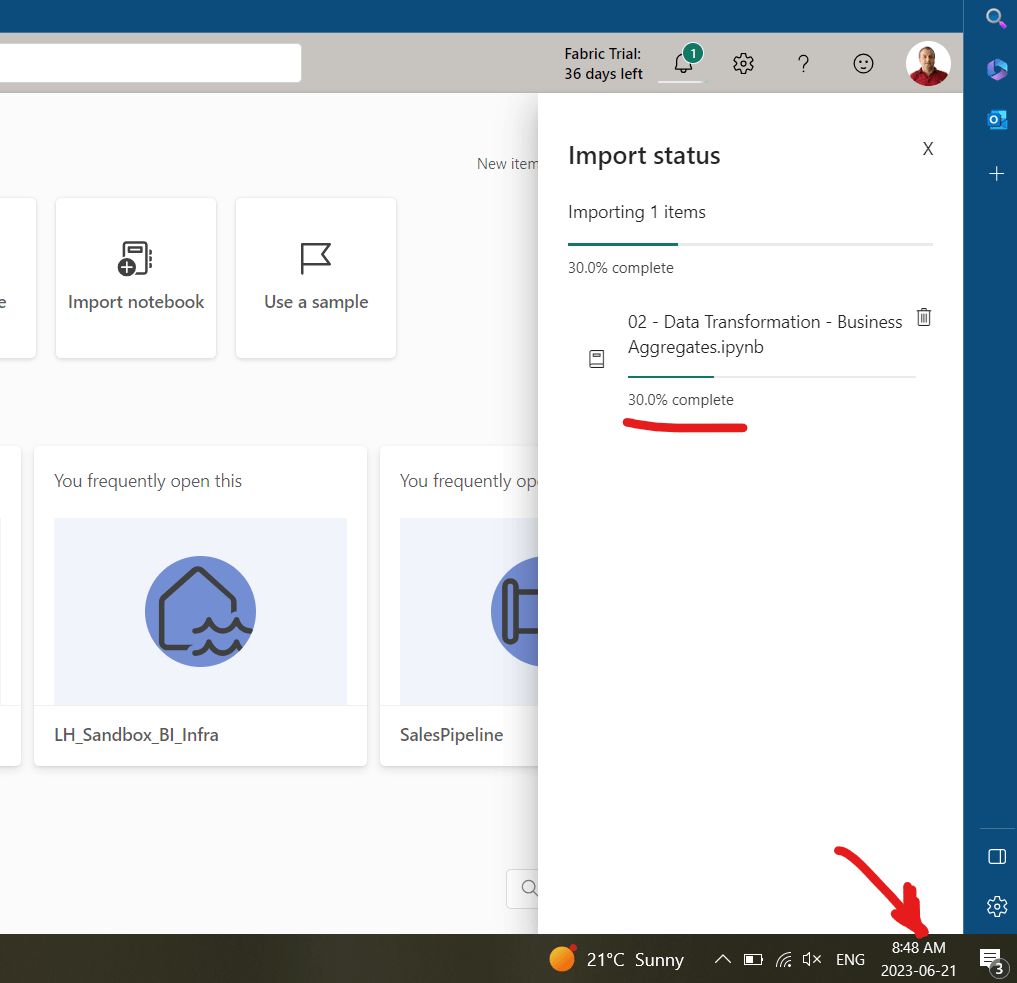Open Outlook from the Edge sidebar

click(x=996, y=119)
